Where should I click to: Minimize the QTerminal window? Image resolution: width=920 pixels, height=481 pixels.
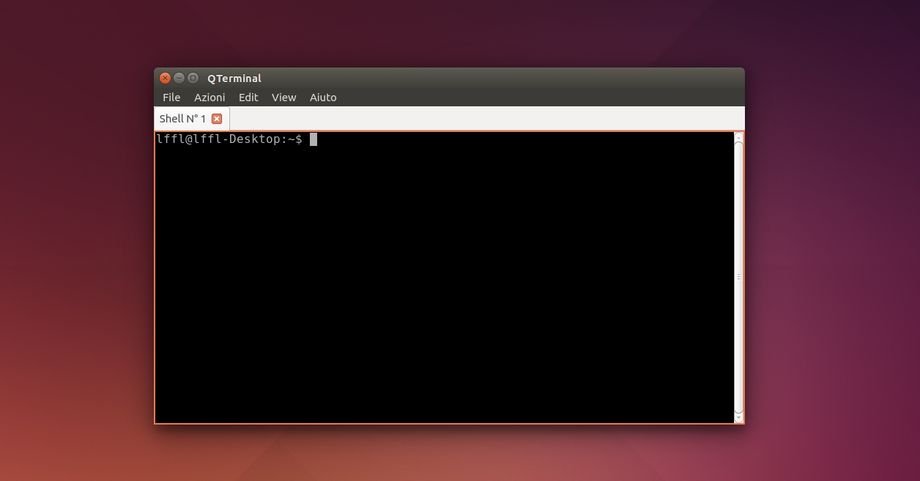click(x=179, y=78)
